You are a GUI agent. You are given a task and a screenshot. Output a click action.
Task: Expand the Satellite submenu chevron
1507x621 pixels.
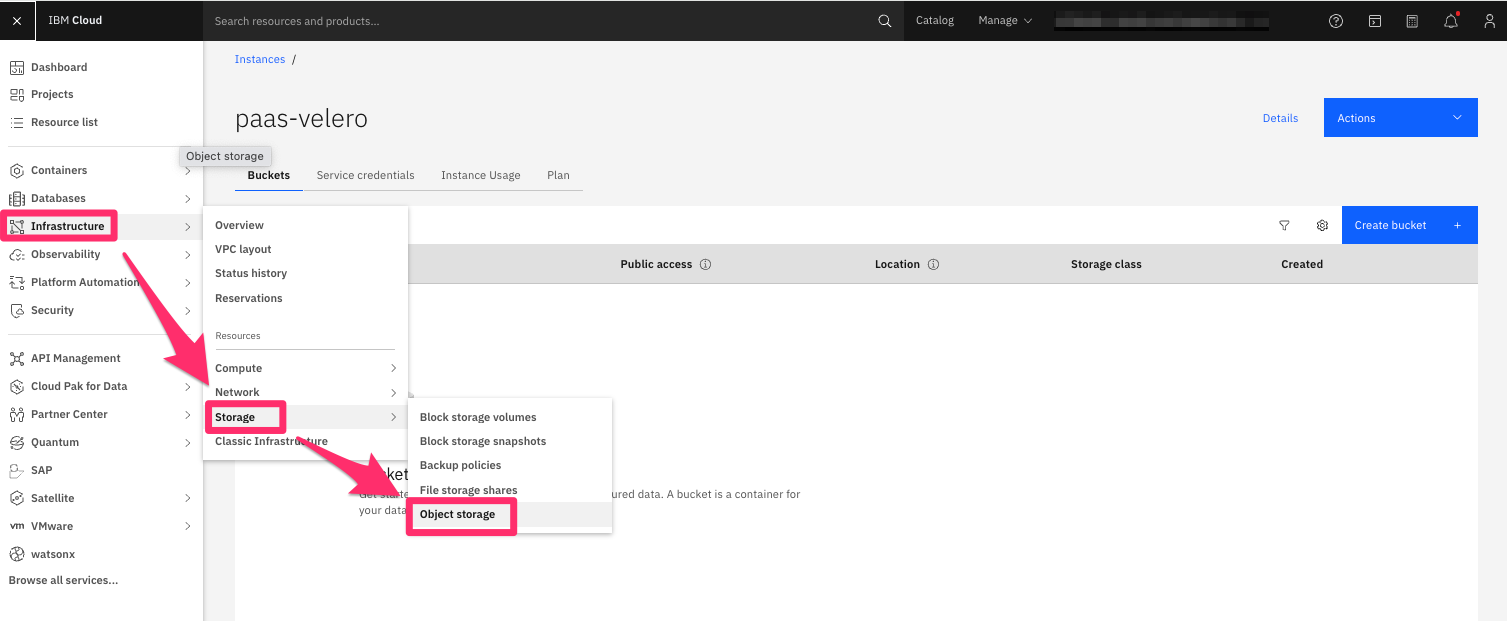187,498
